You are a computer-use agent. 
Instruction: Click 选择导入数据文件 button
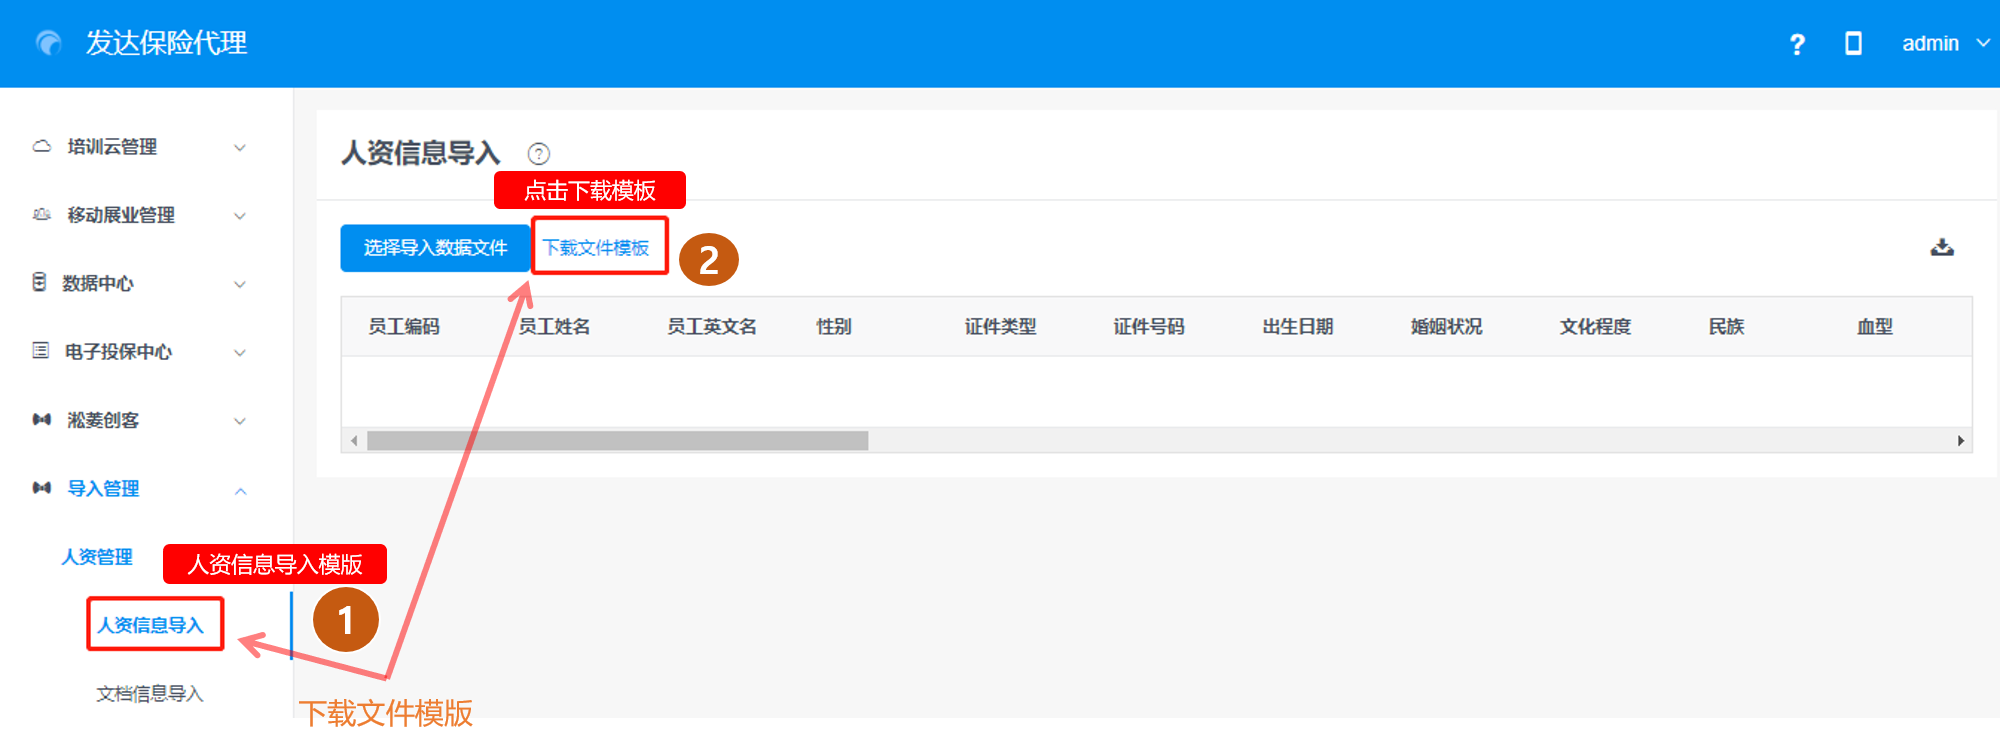click(435, 248)
